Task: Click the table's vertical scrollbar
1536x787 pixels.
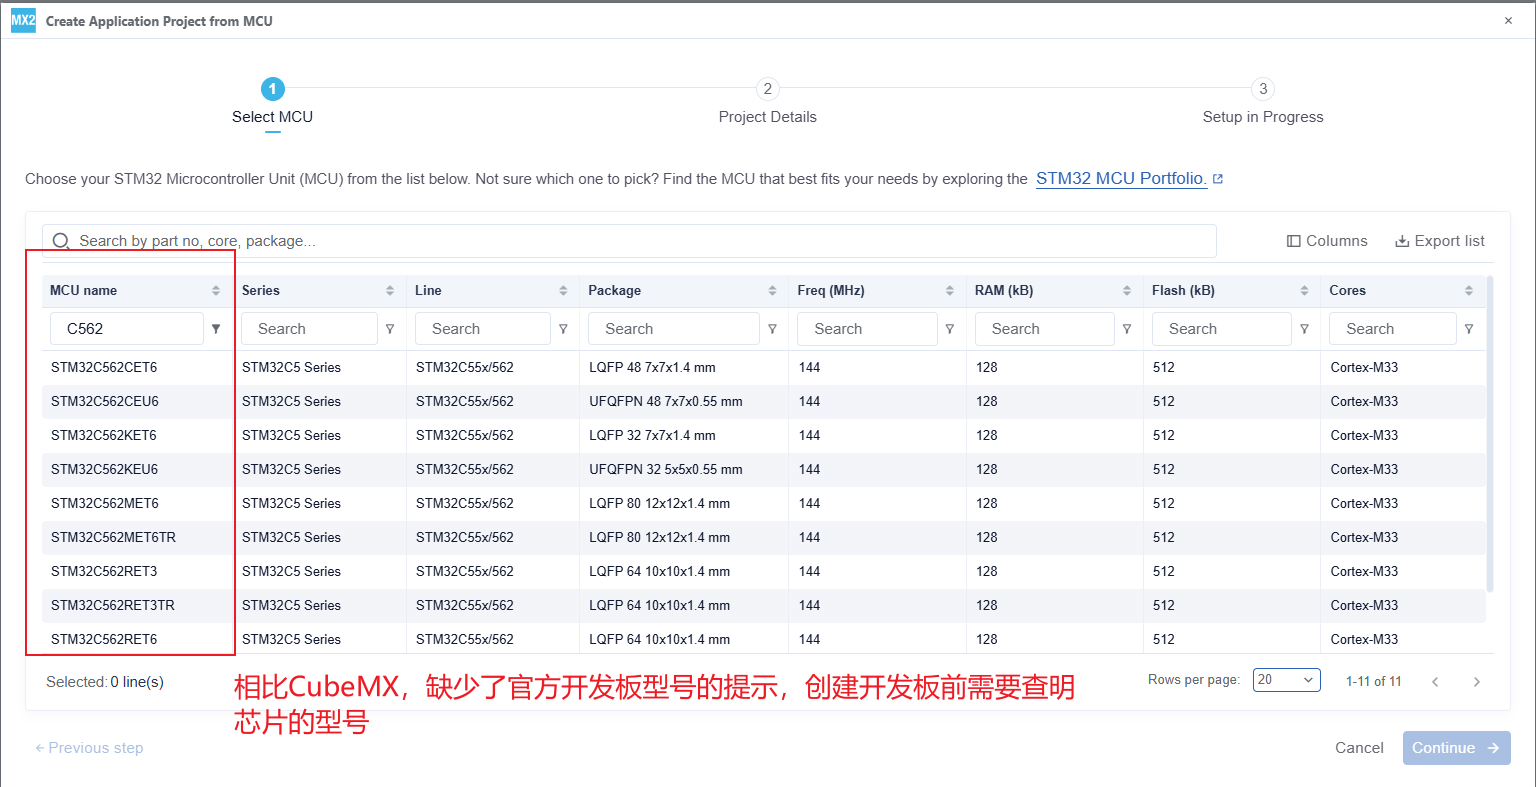Action: [x=1491, y=433]
